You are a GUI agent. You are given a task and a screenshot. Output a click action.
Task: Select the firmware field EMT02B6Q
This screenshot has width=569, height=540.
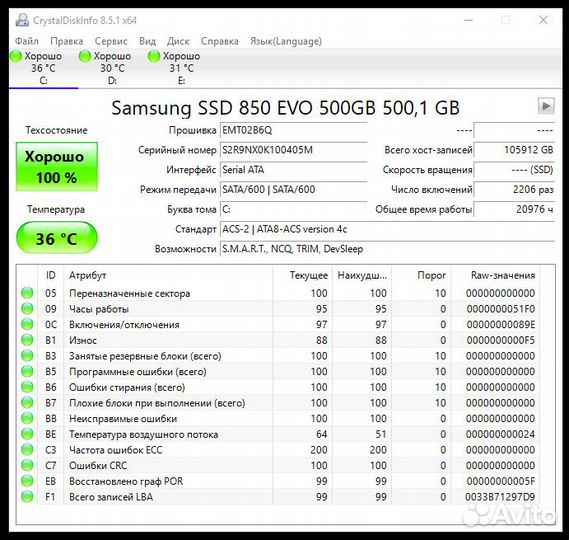(294, 130)
